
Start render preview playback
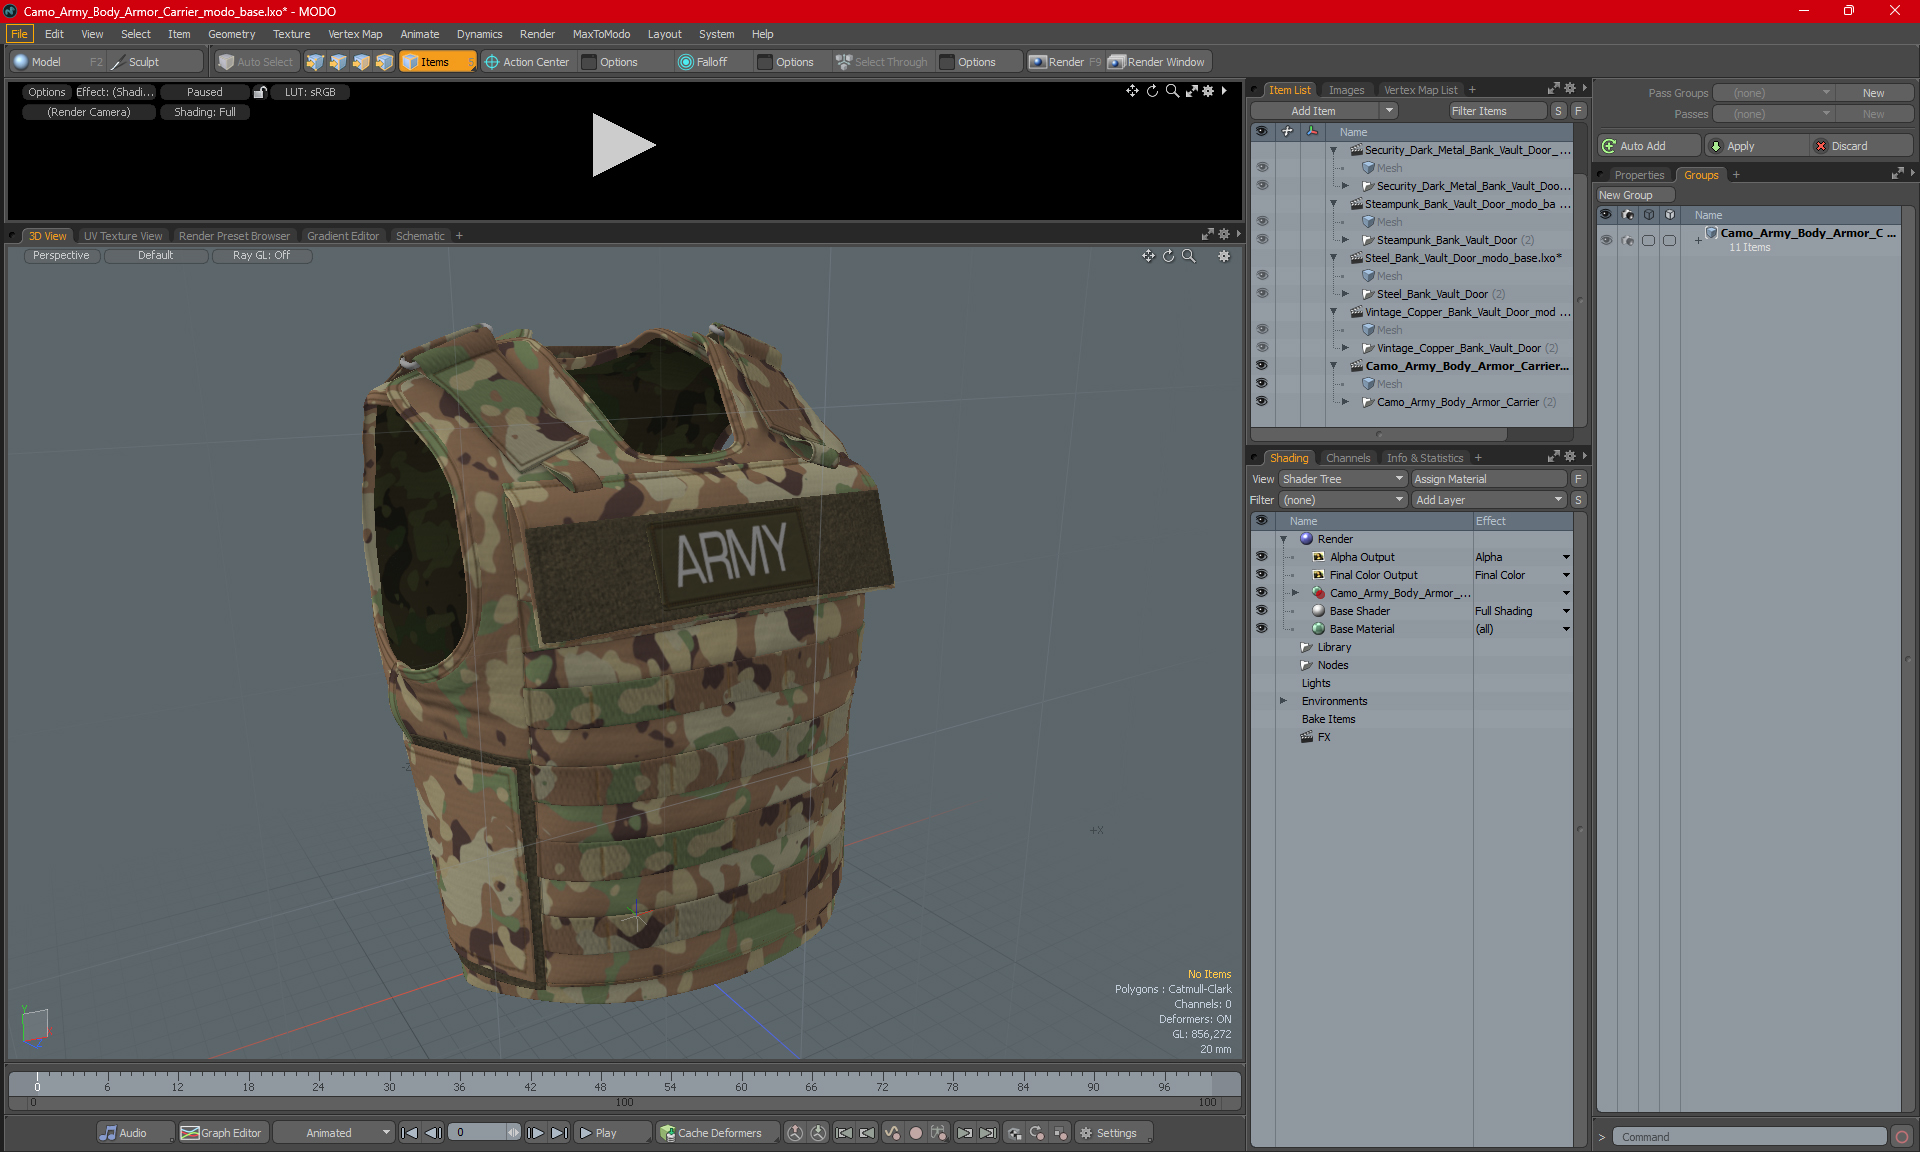pos(622,145)
